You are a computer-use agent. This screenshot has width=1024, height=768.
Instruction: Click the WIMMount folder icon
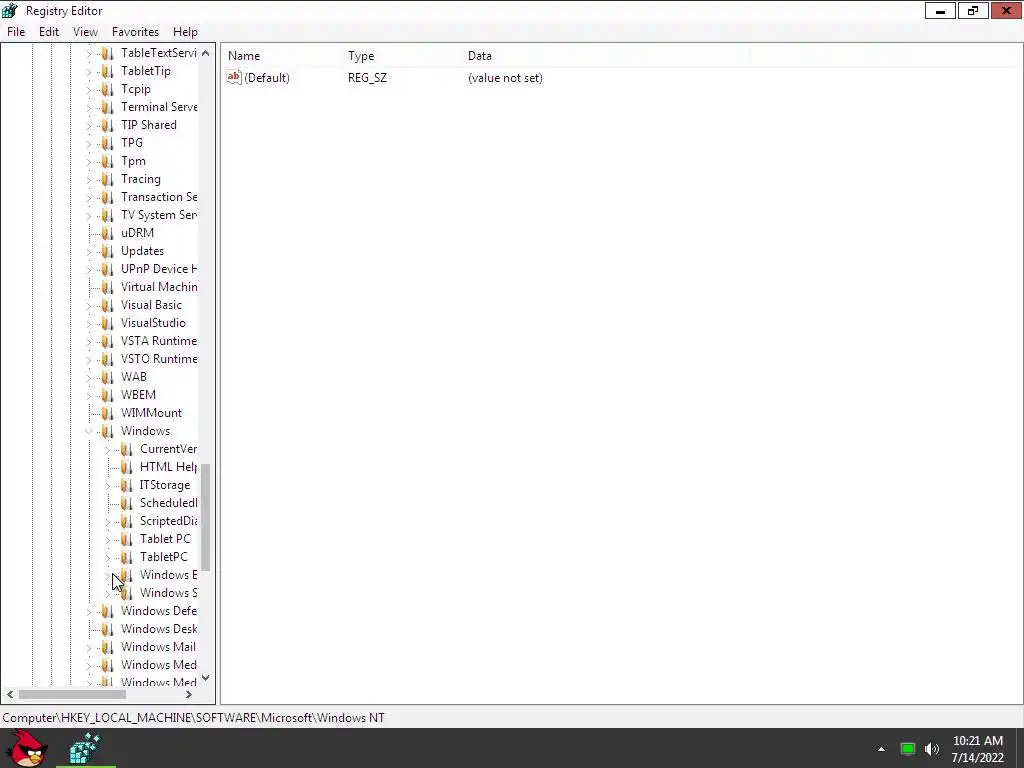pos(108,413)
